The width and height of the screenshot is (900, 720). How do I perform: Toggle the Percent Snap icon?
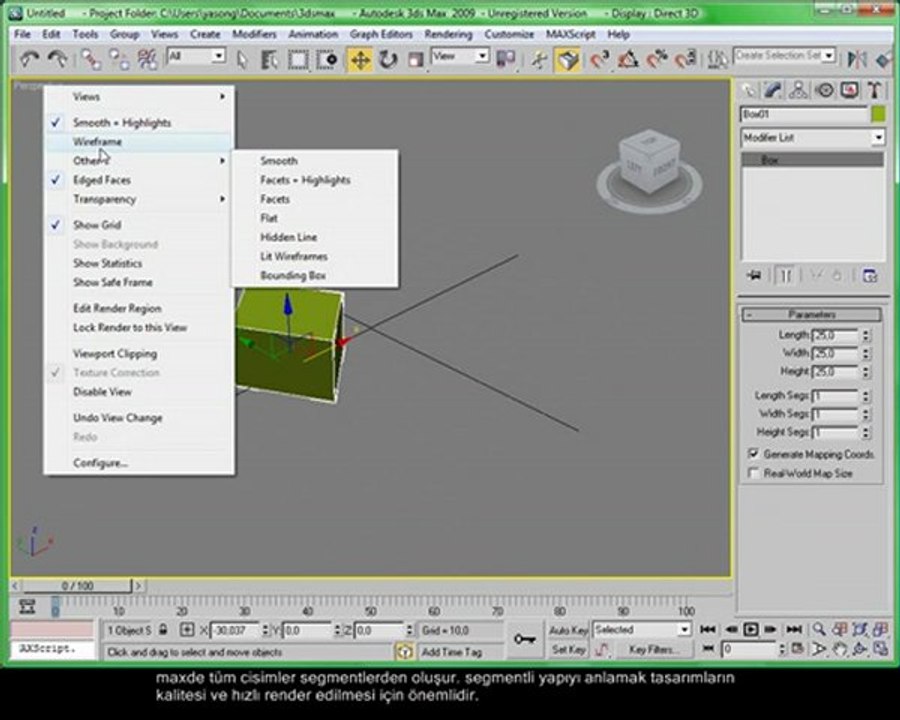657,59
